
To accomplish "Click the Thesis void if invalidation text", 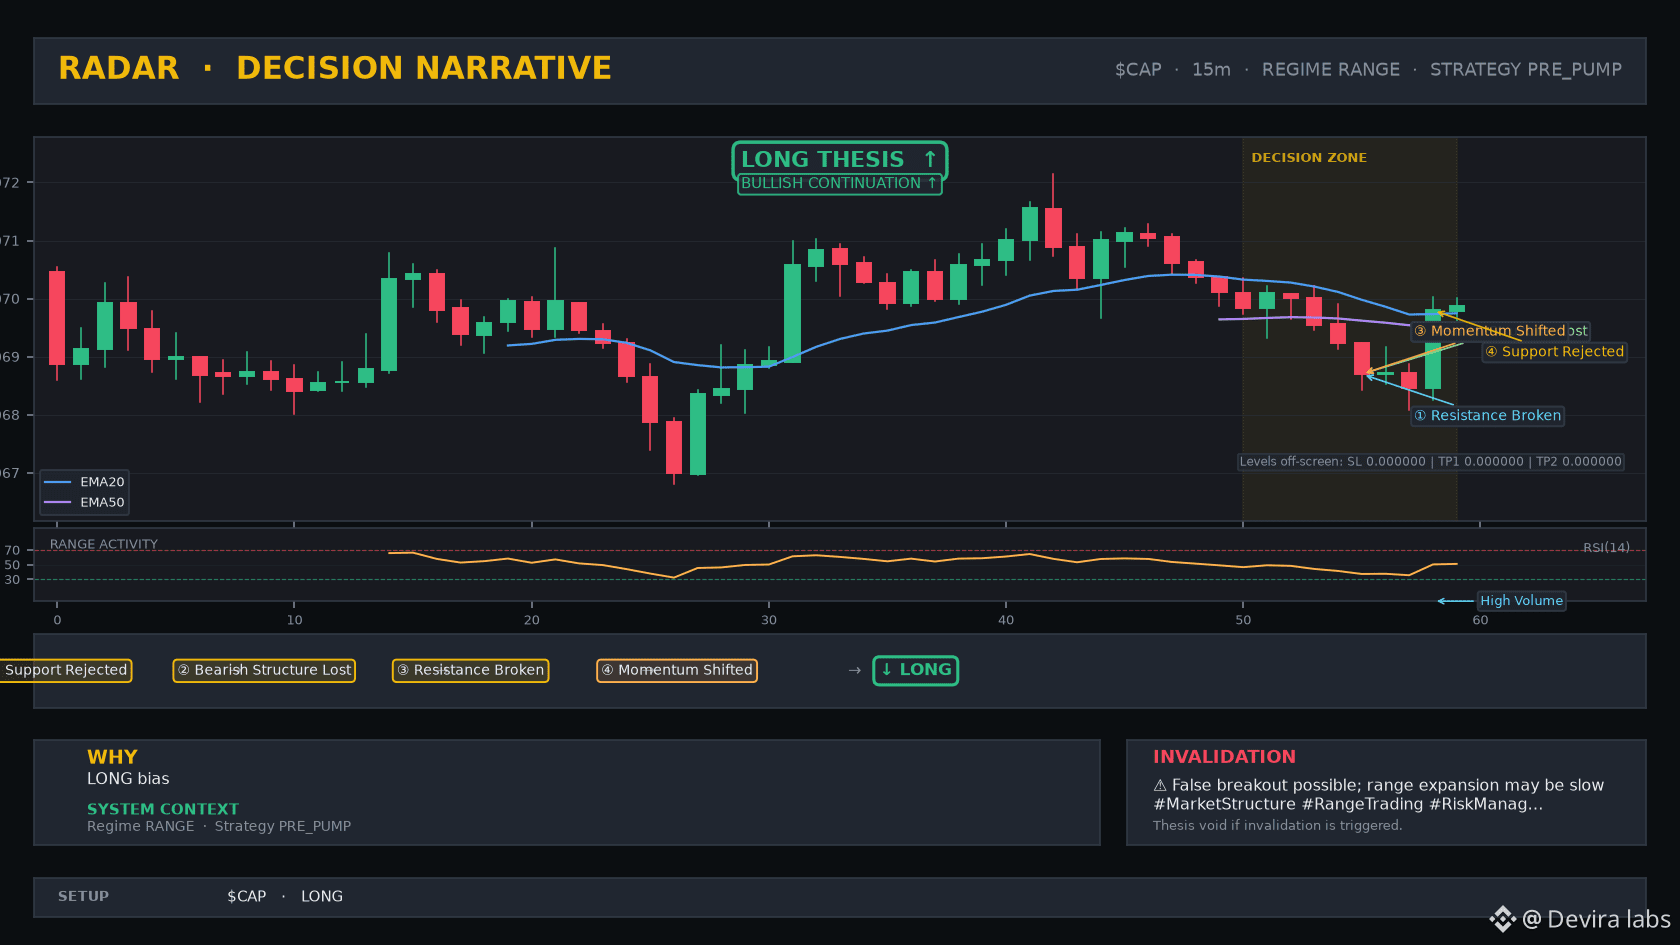I will tap(1277, 826).
